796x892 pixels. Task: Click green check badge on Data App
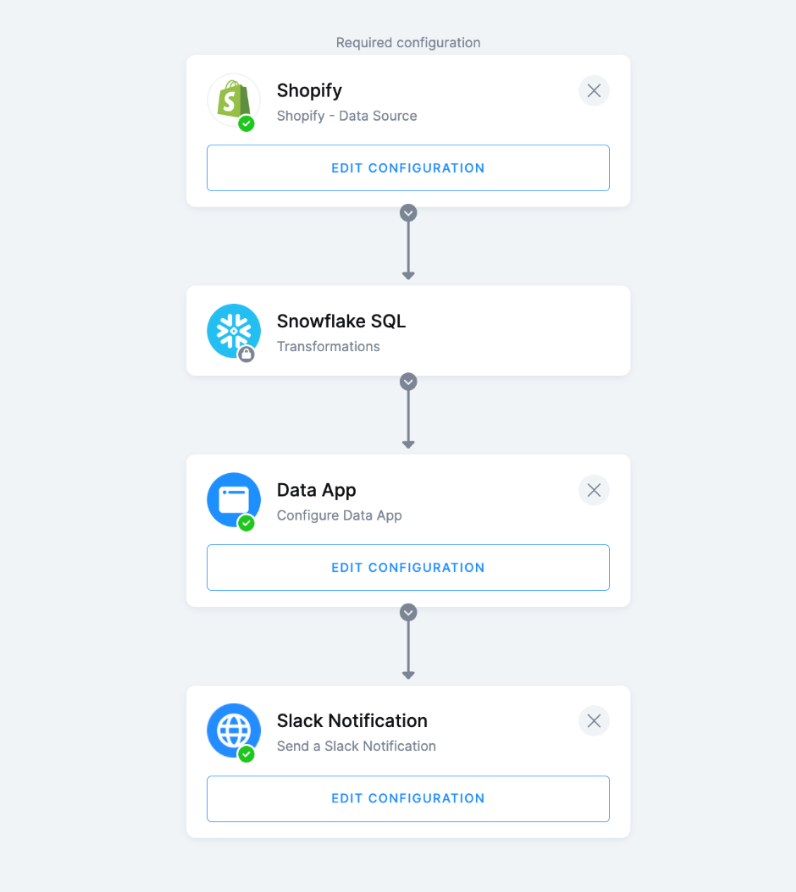tap(246, 522)
